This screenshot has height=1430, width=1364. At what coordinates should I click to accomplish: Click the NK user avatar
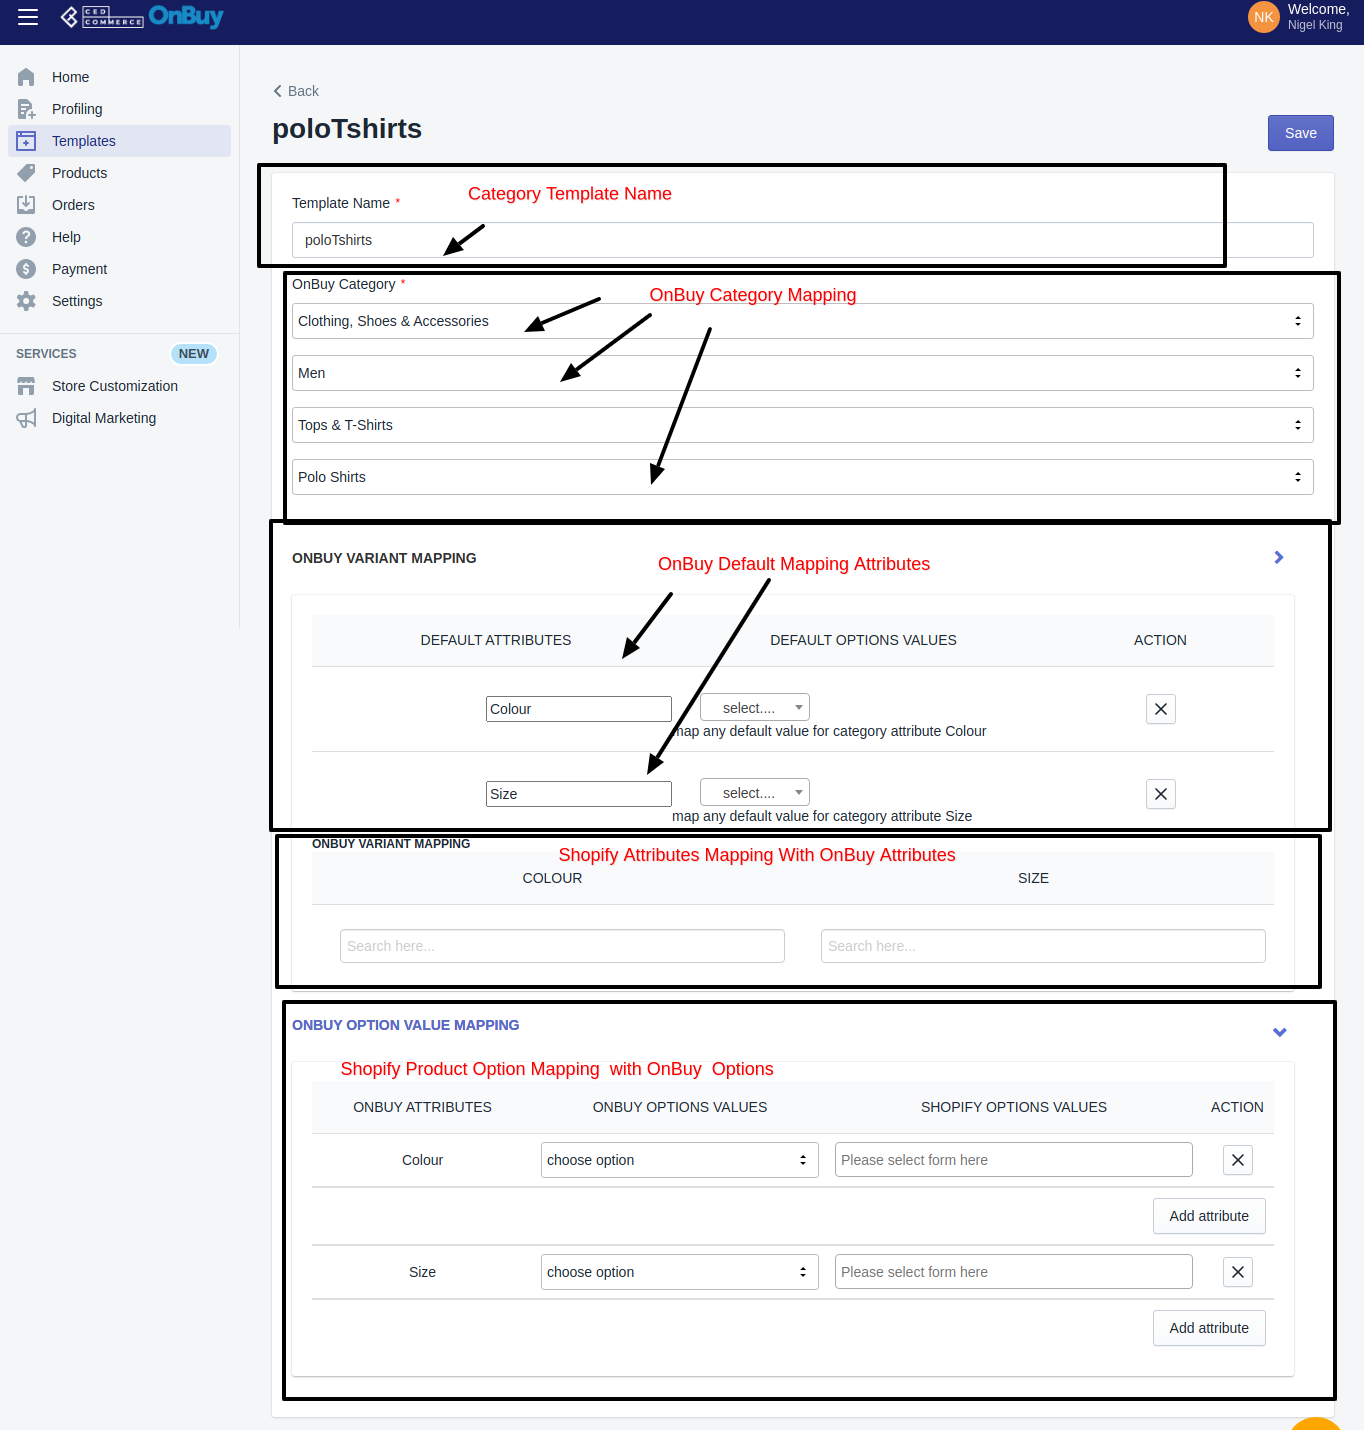pyautogui.click(x=1264, y=17)
